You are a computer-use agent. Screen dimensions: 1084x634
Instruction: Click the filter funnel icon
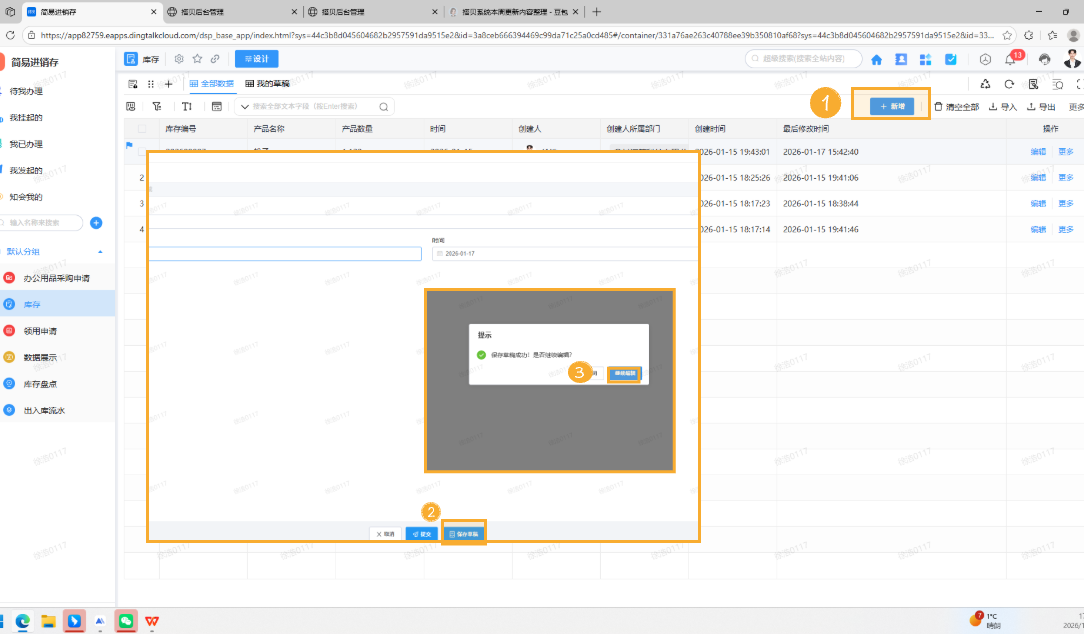tap(157, 106)
